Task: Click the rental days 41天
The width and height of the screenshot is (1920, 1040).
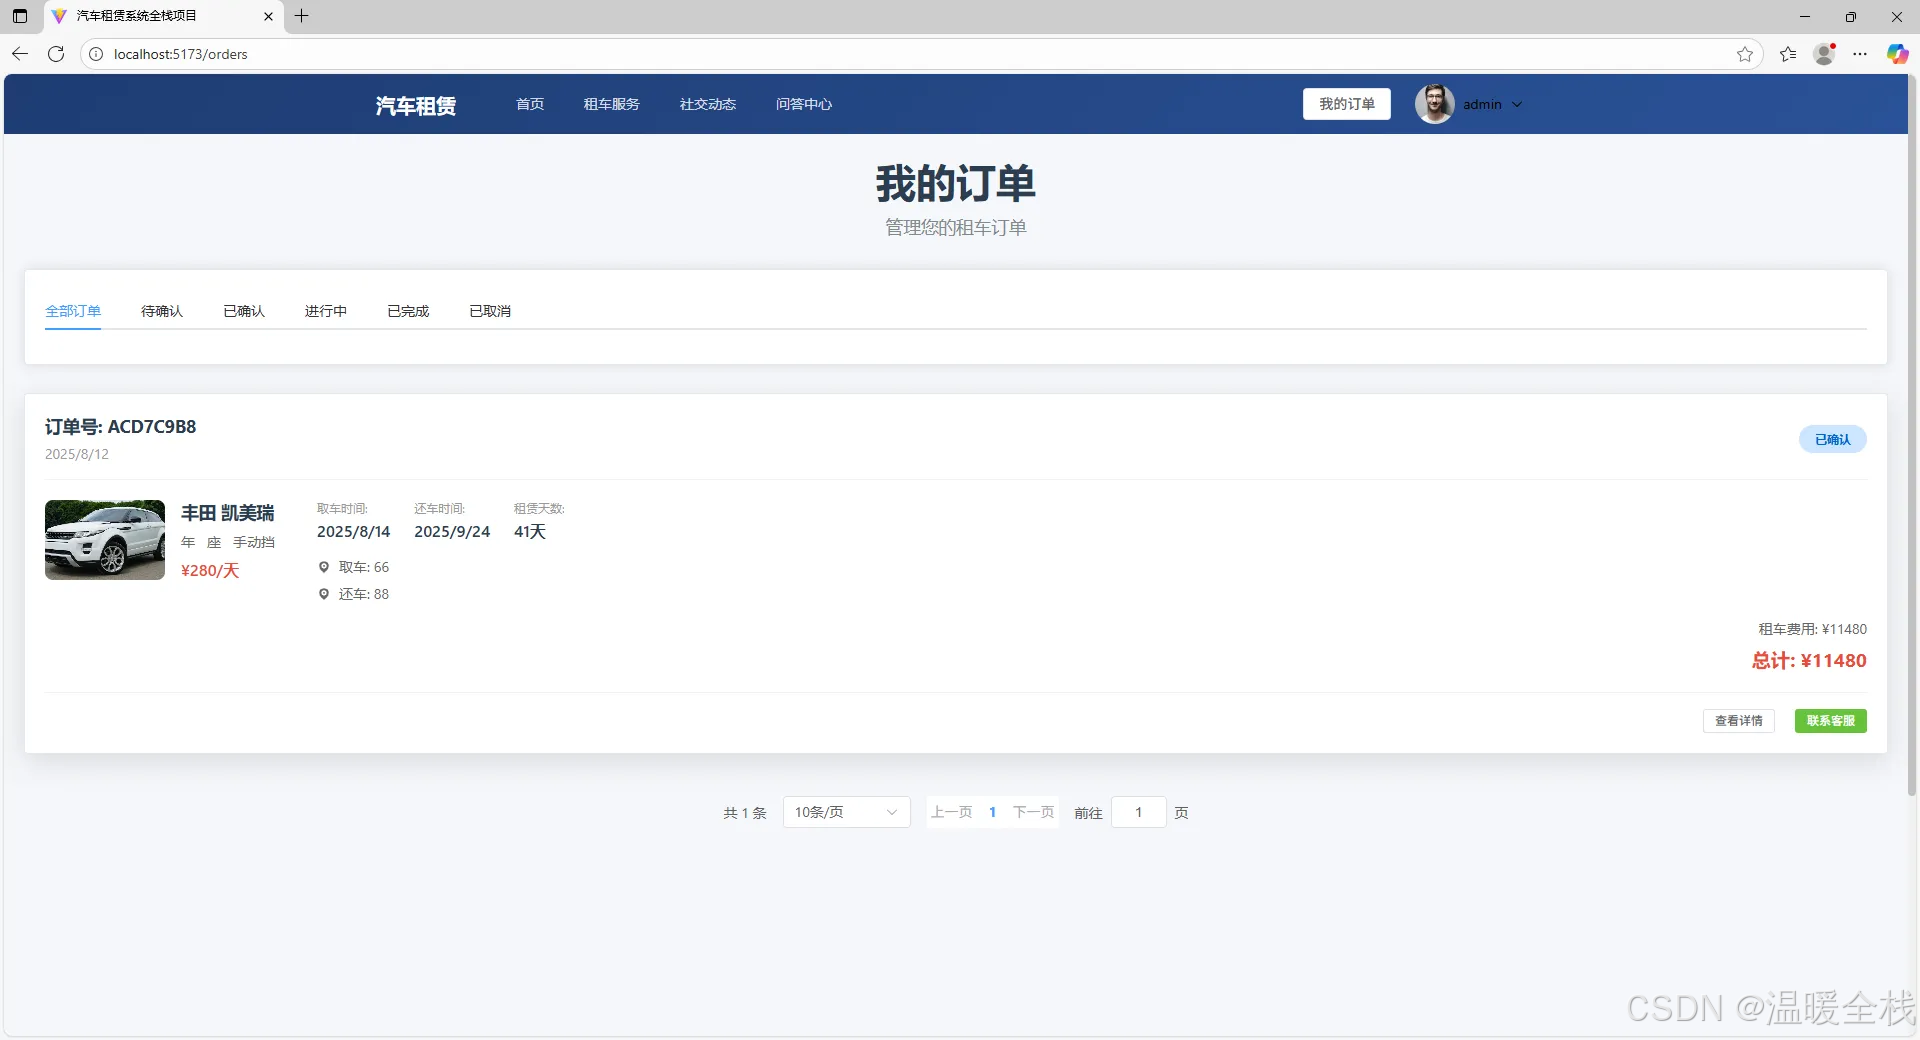Action: point(530,531)
